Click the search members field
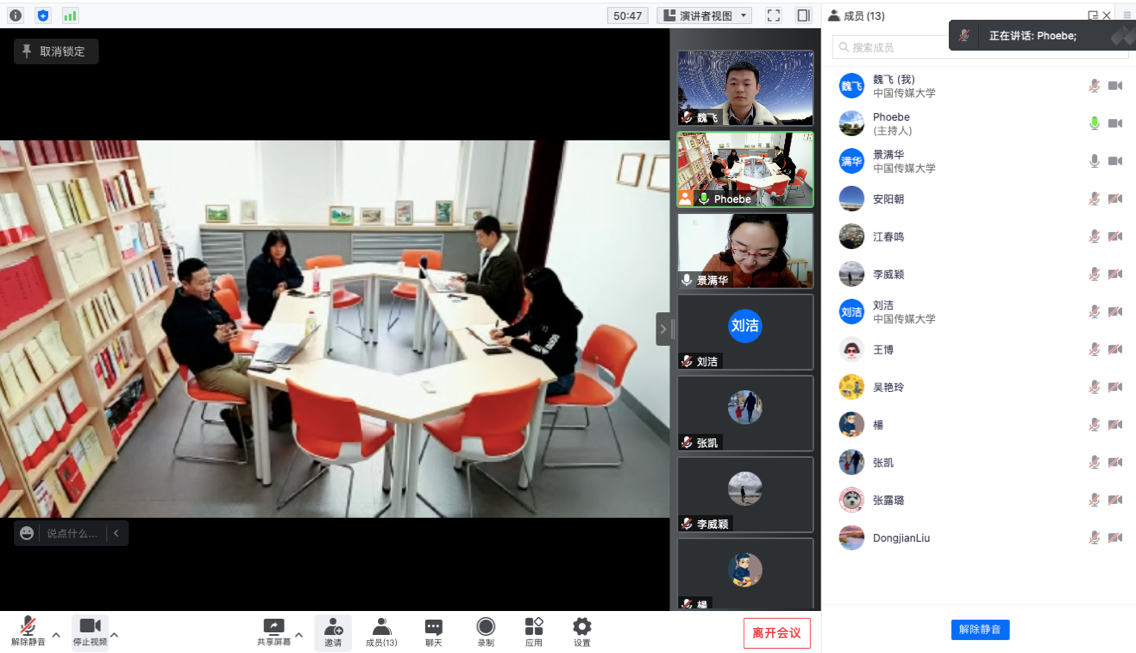The image size is (1136, 653). (x=890, y=47)
